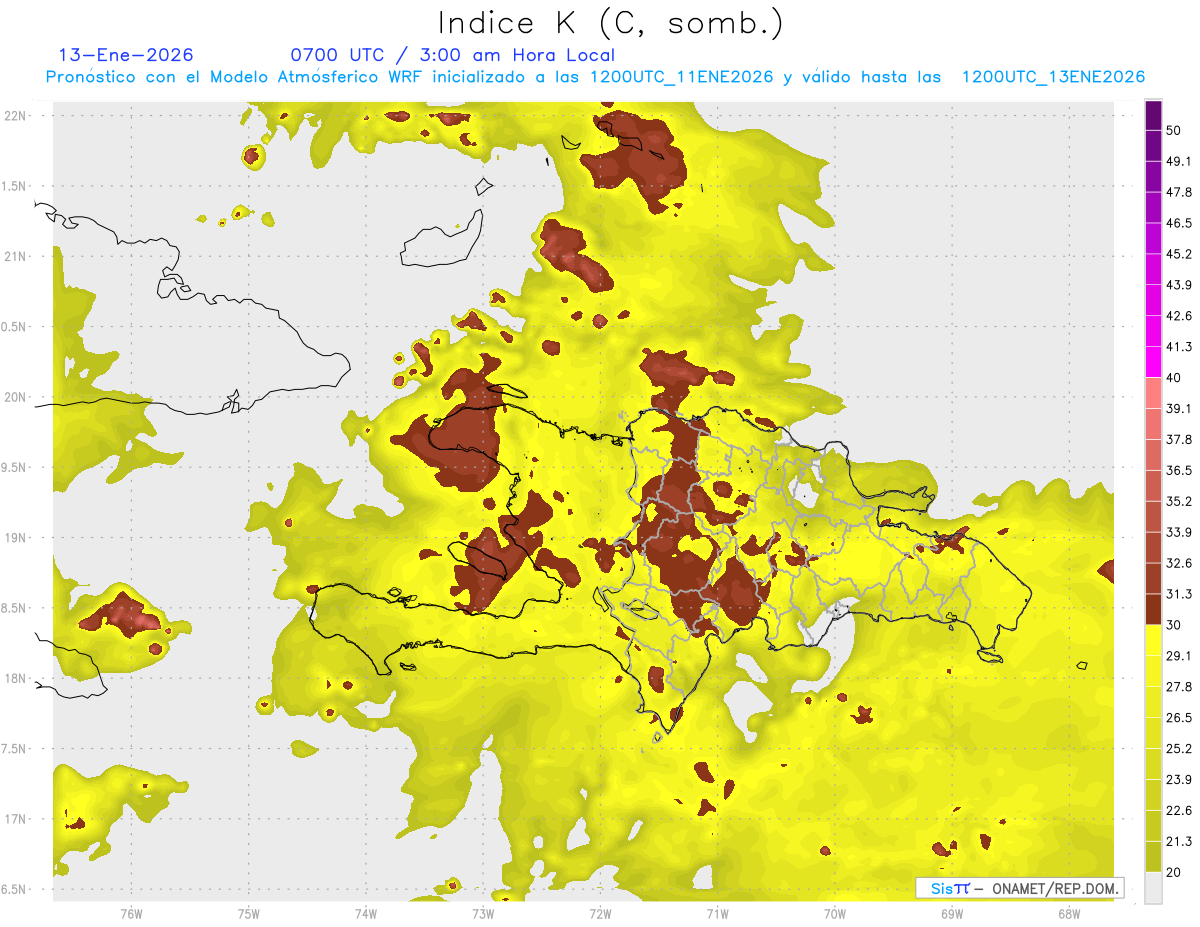Click the 'Indice K (C, somb.)' title
The image size is (1200, 927).
(x=610, y=23)
